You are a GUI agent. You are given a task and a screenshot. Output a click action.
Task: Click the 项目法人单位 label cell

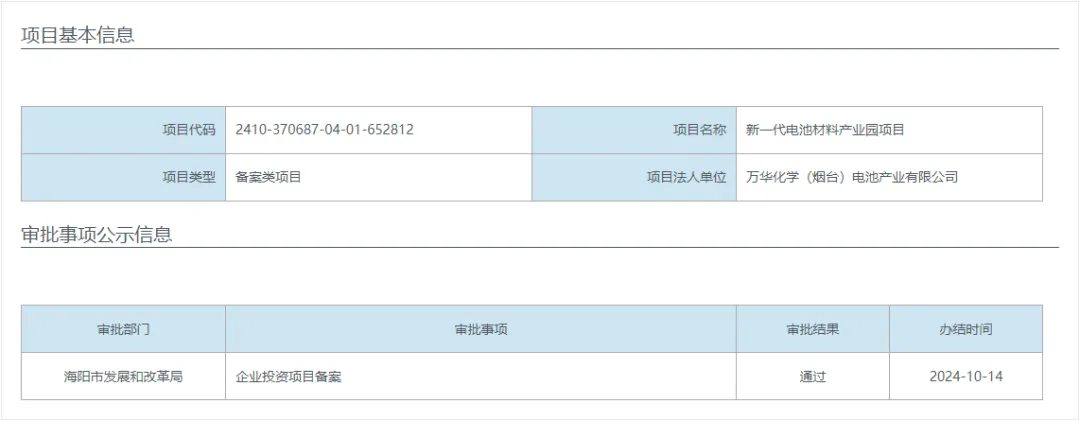634,177
